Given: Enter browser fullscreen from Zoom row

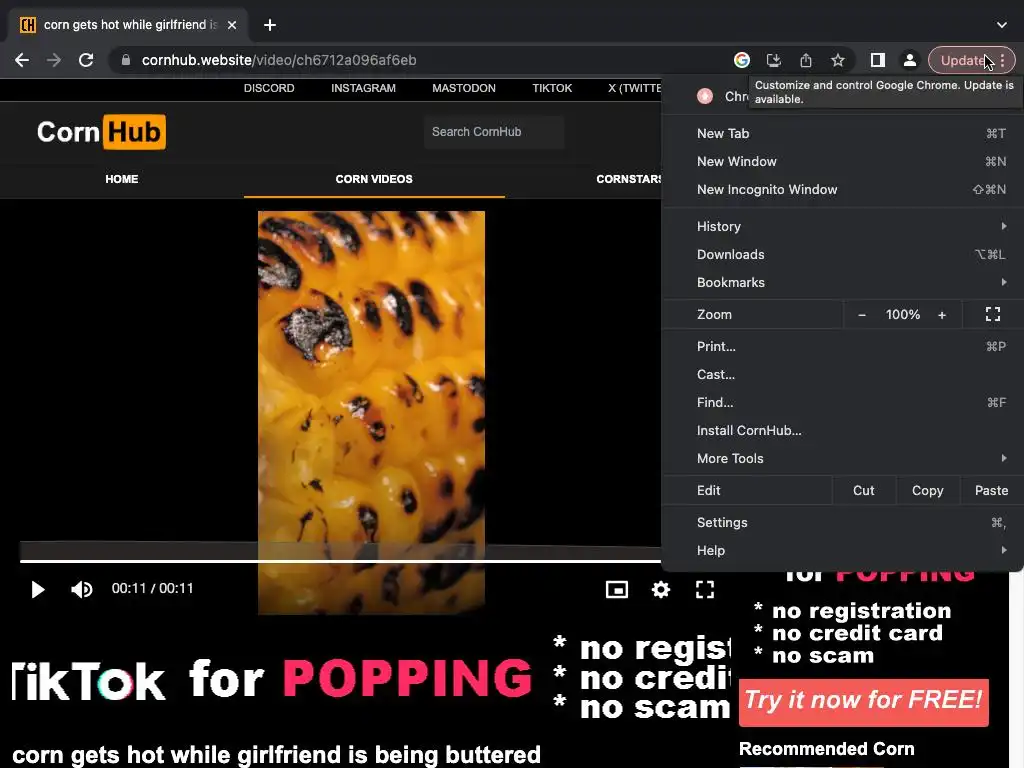Looking at the screenshot, I should (x=993, y=314).
